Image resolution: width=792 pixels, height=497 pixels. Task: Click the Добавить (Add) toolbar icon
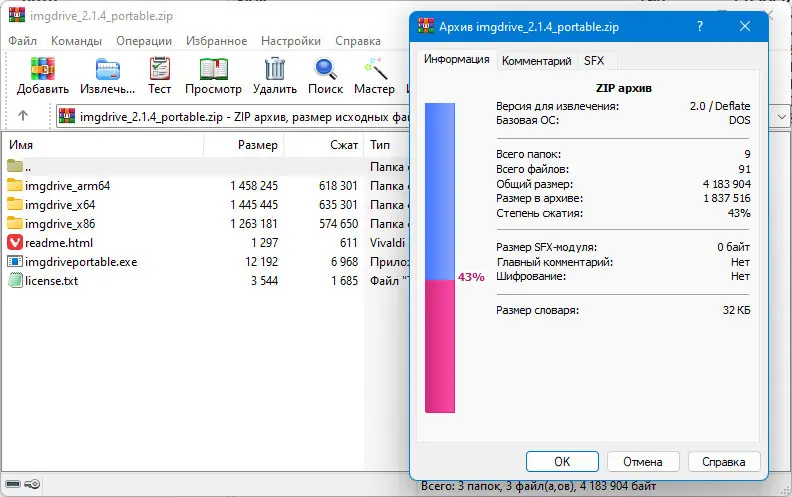pos(42,69)
